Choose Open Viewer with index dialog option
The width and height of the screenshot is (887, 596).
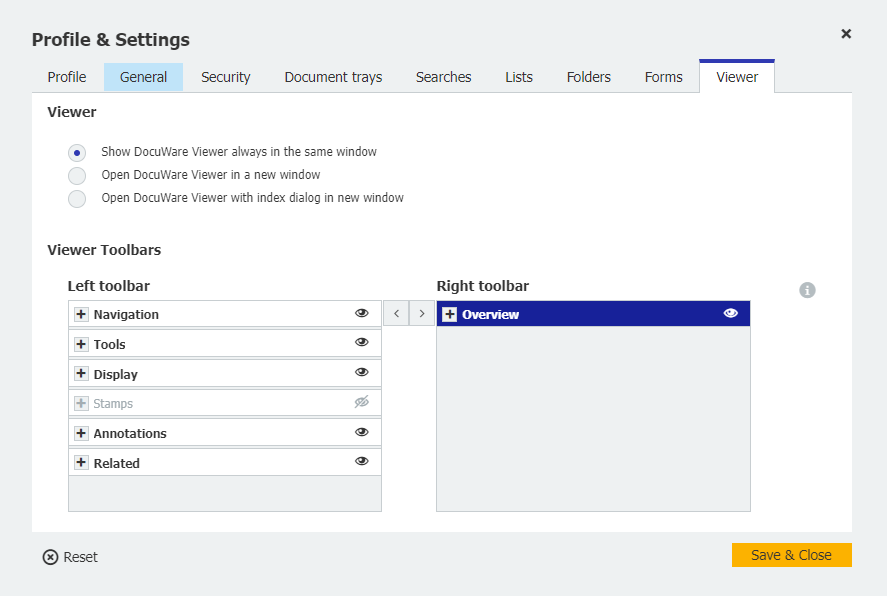[77, 199]
